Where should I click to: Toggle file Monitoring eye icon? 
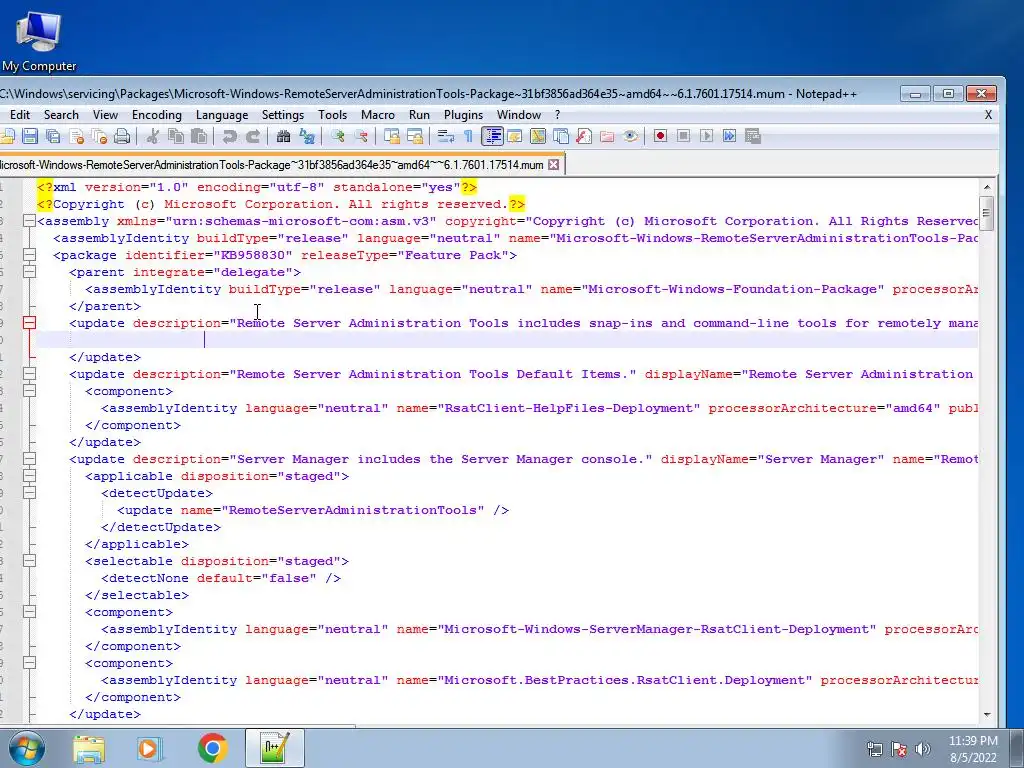(630, 136)
